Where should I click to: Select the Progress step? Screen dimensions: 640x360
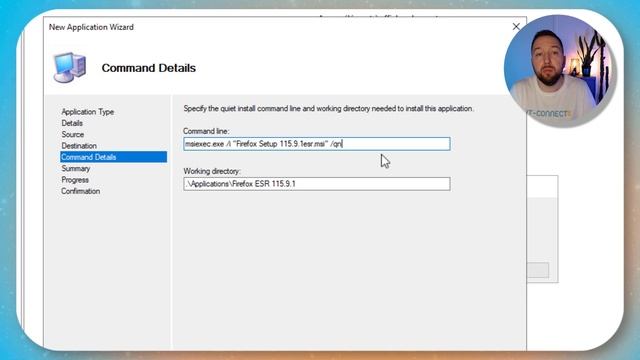coord(75,180)
